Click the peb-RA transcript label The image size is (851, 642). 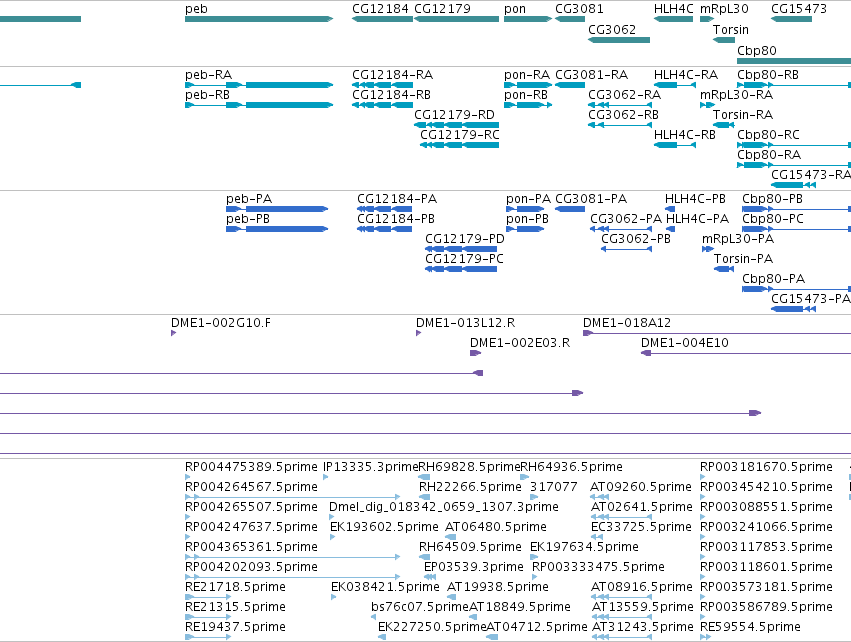(x=208, y=74)
